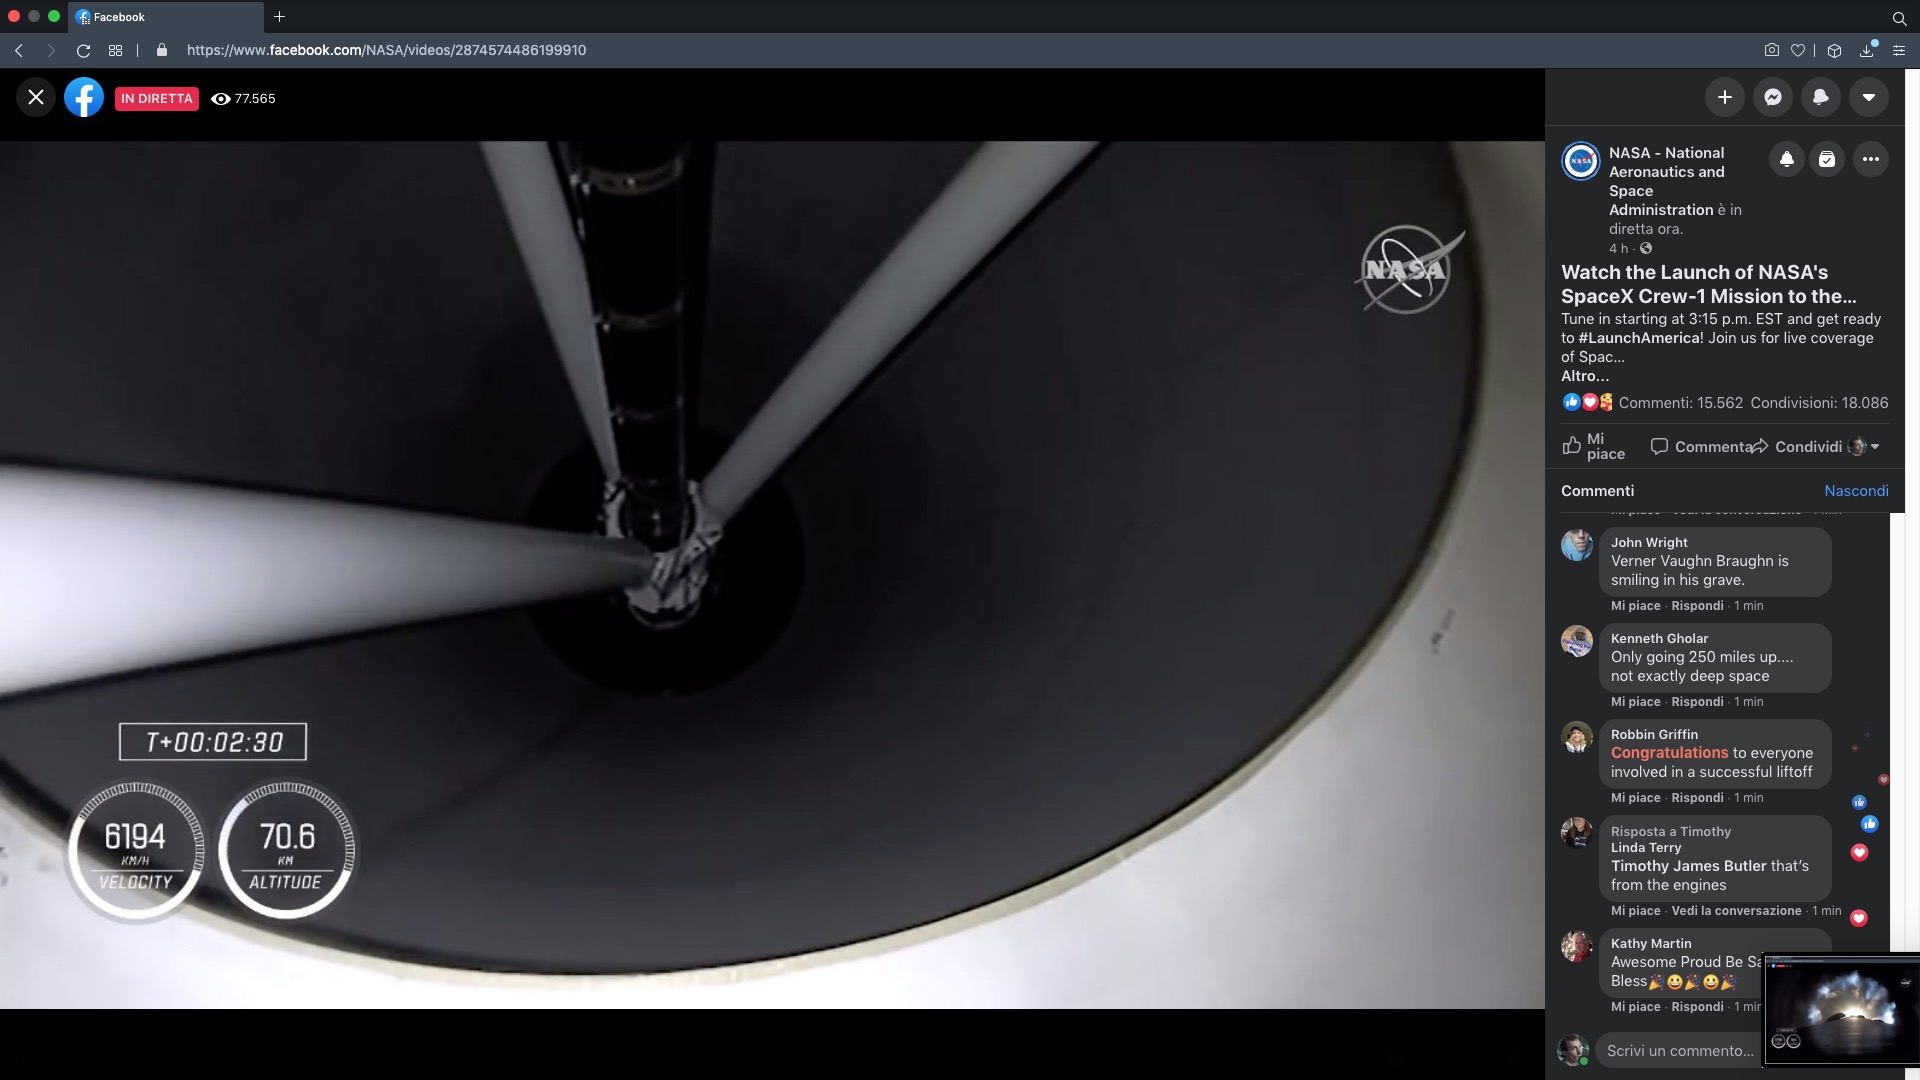Click the IN DIRETTA live badge
Image resolution: width=1920 pixels, height=1080 pixels.
coord(156,98)
